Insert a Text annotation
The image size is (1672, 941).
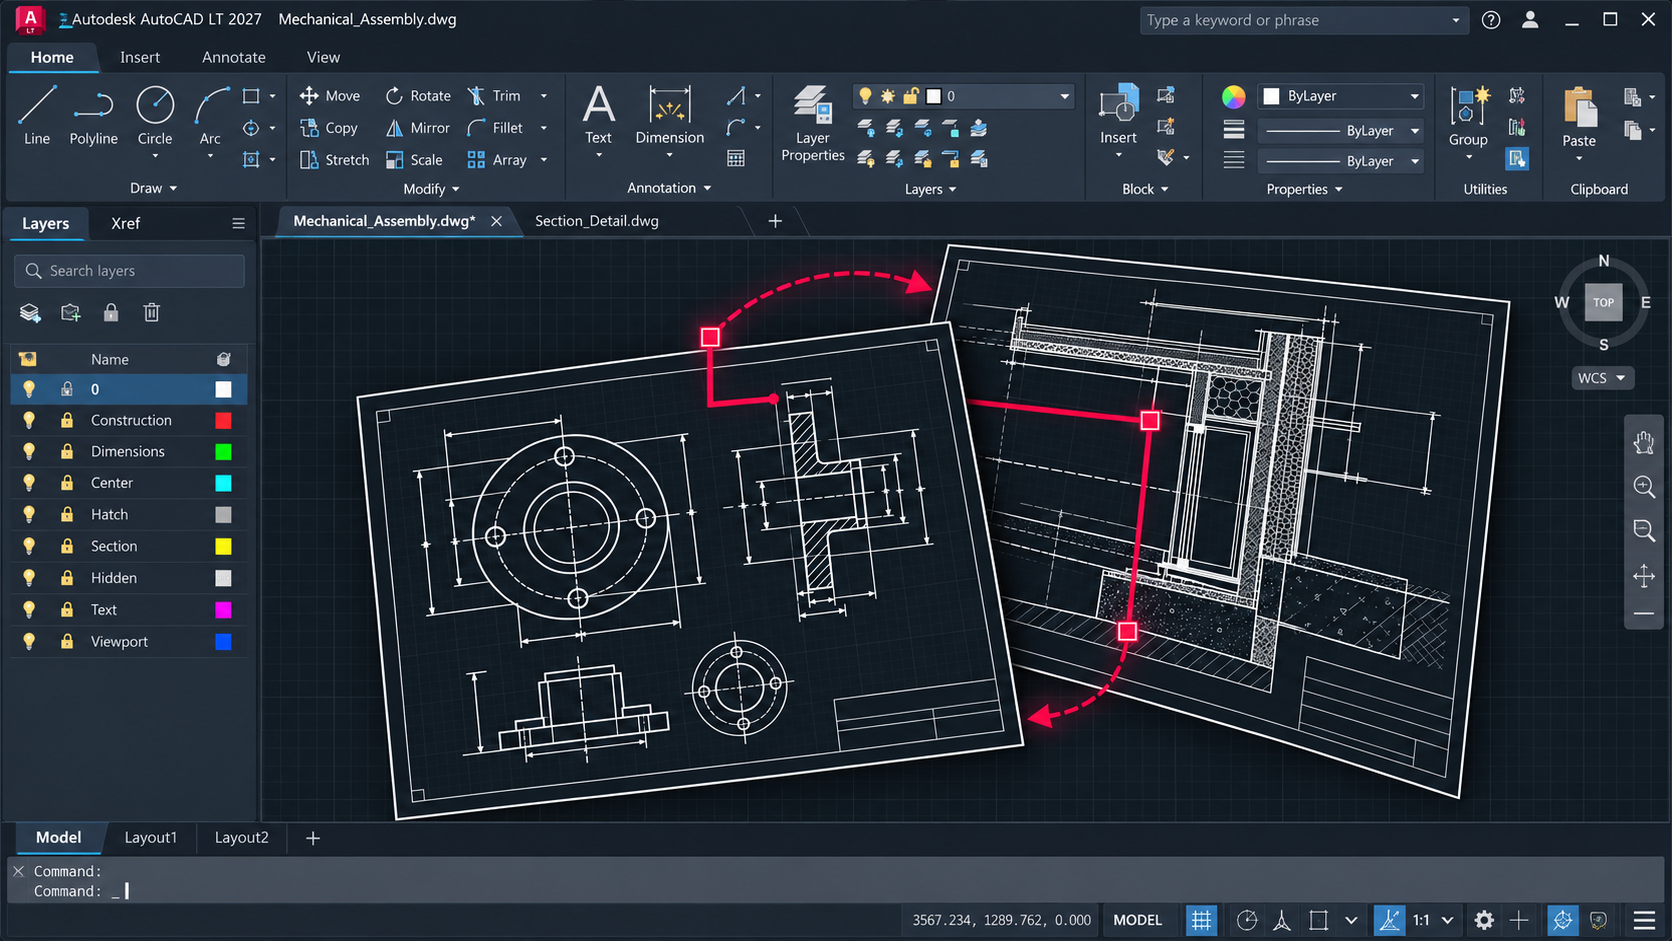point(599,116)
